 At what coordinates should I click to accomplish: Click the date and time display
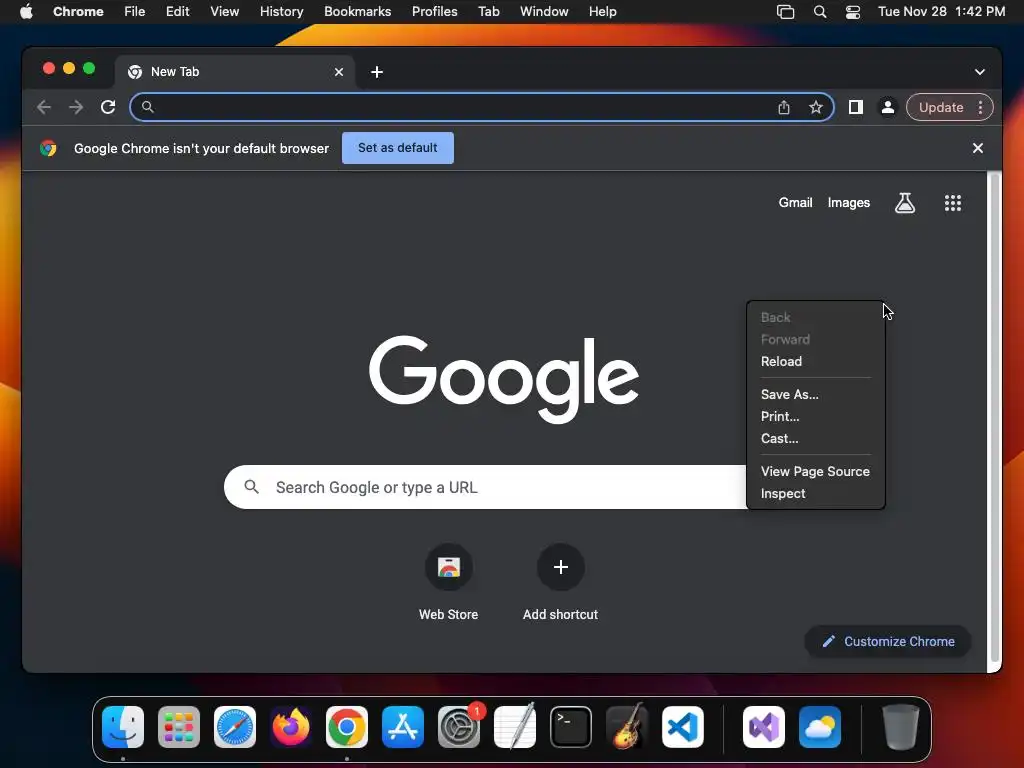(941, 12)
